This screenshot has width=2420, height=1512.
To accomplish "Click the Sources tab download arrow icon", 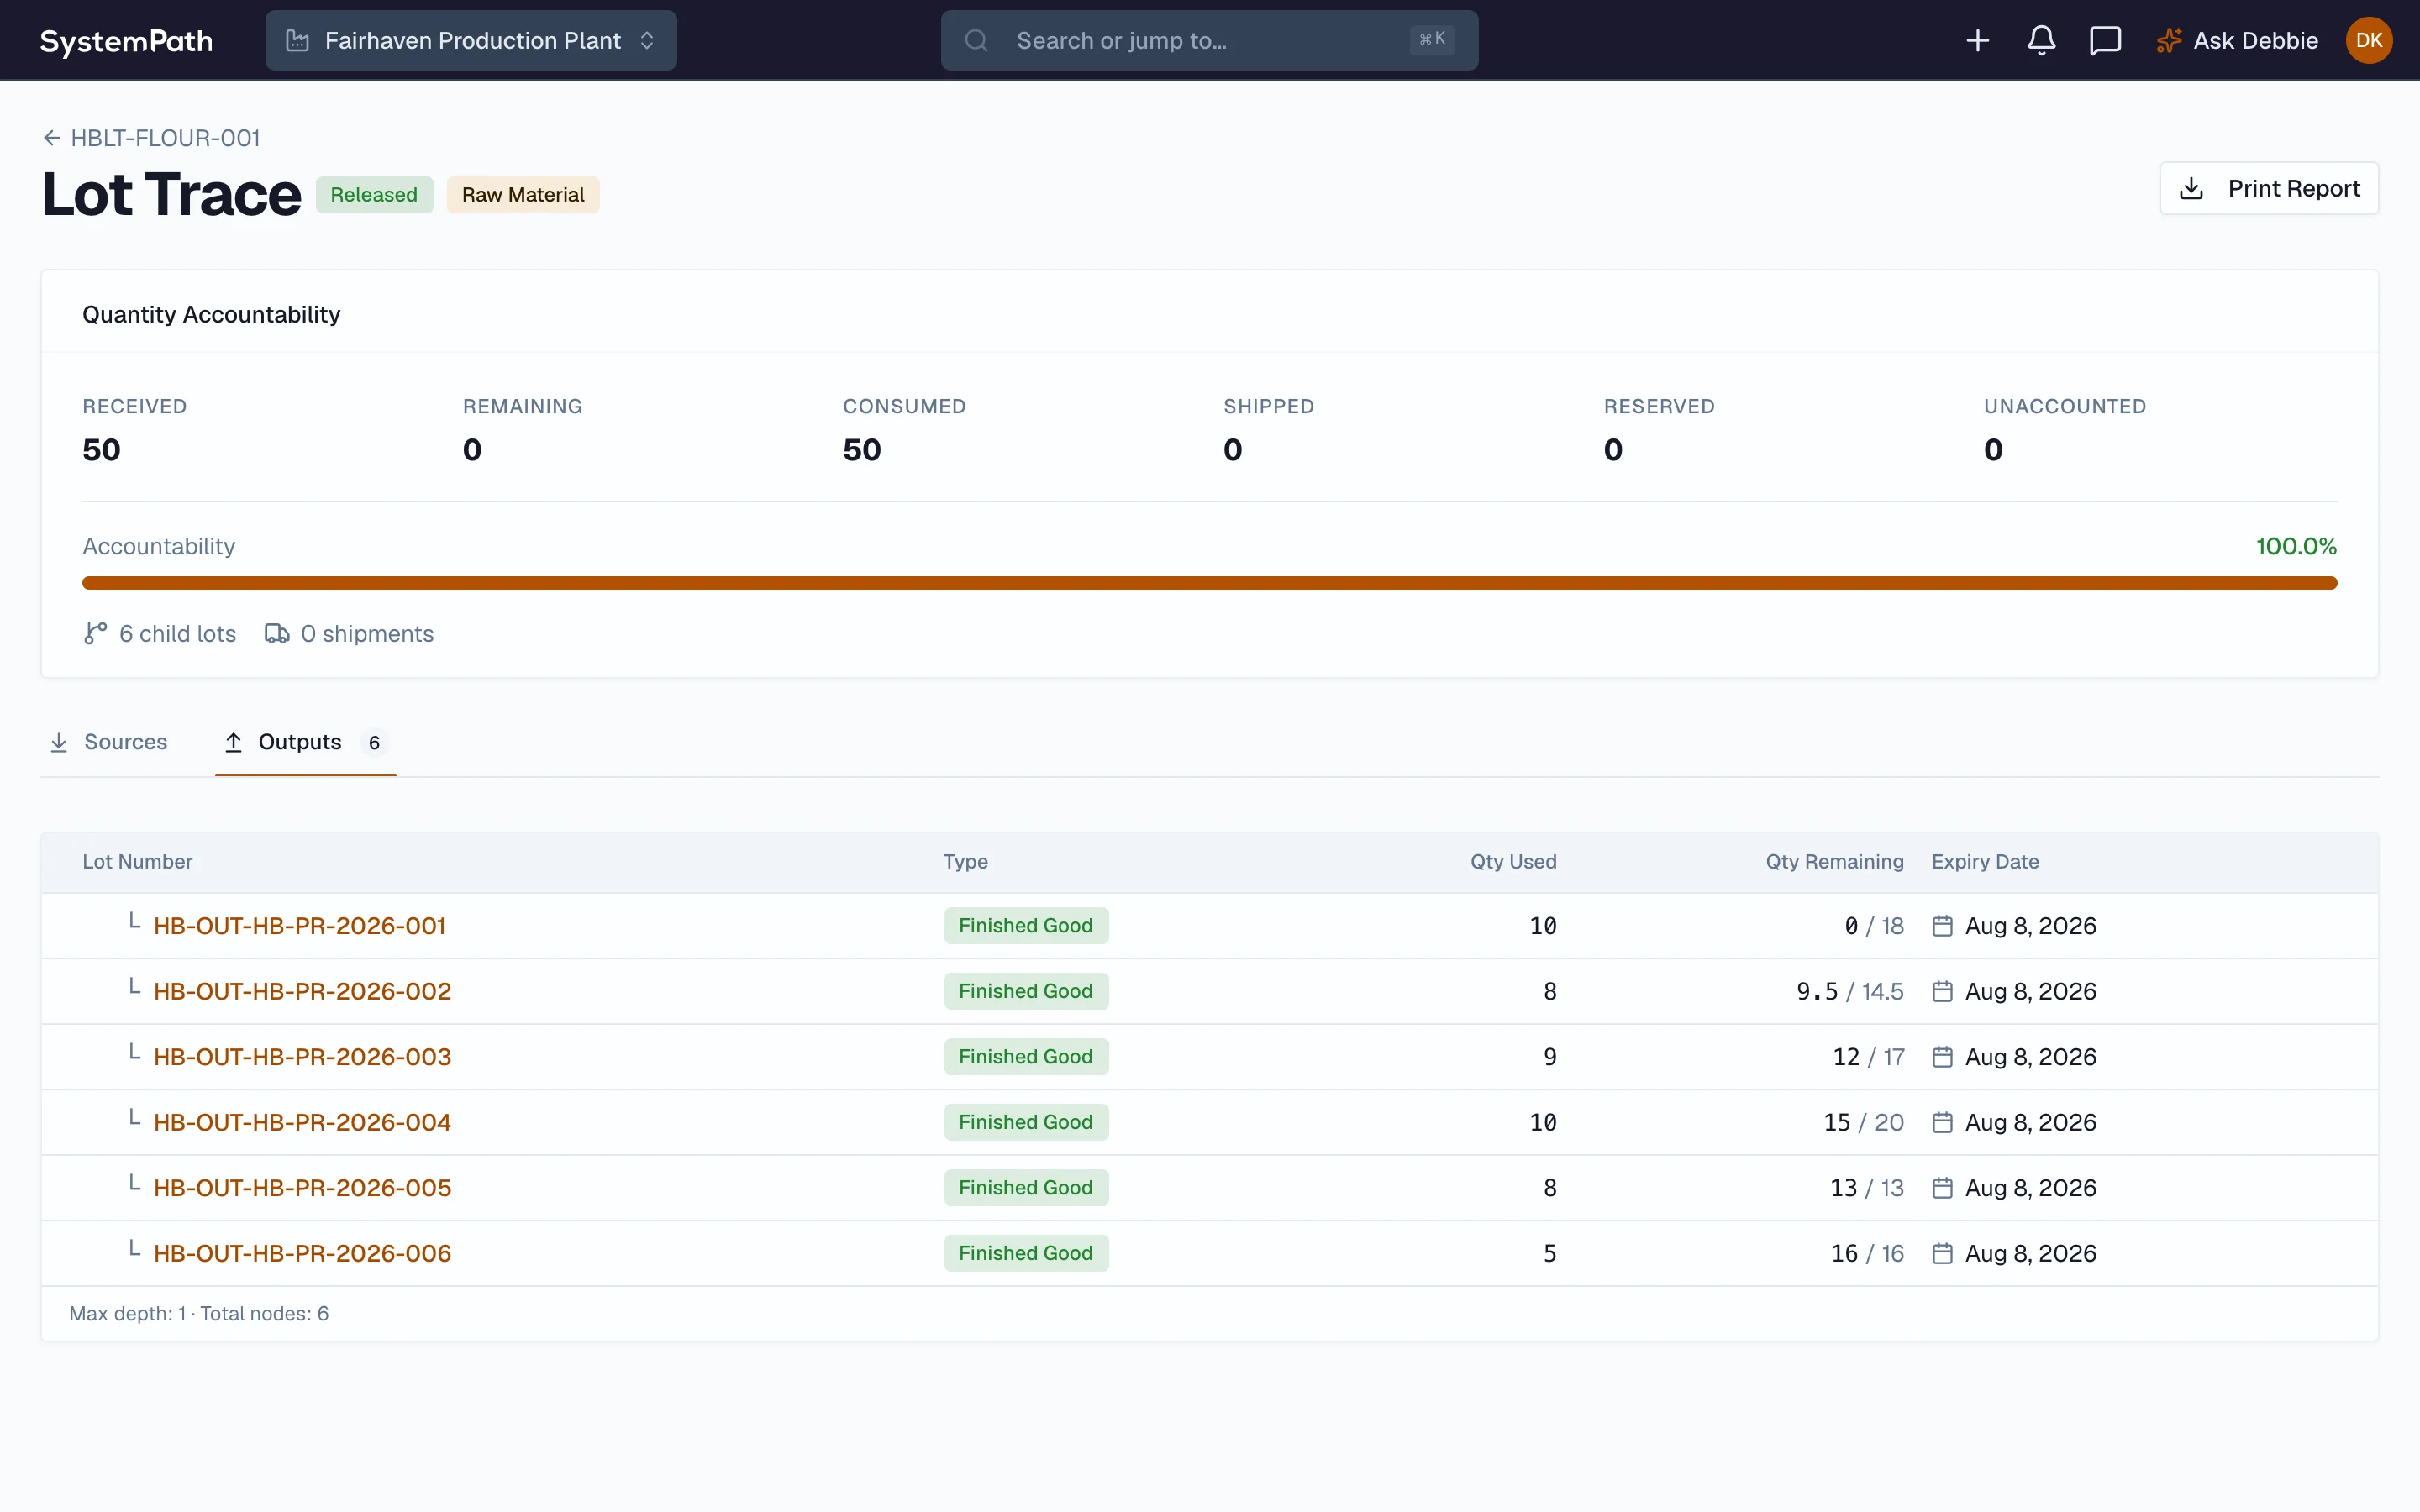I will [59, 743].
